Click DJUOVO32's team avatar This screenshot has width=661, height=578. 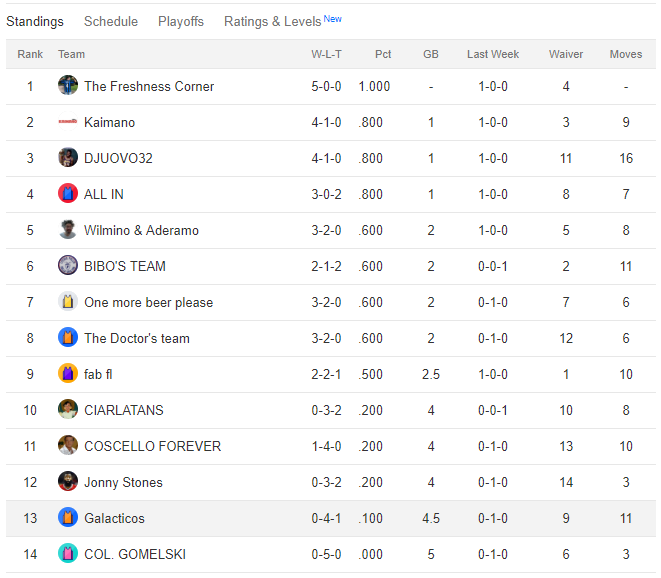68,158
